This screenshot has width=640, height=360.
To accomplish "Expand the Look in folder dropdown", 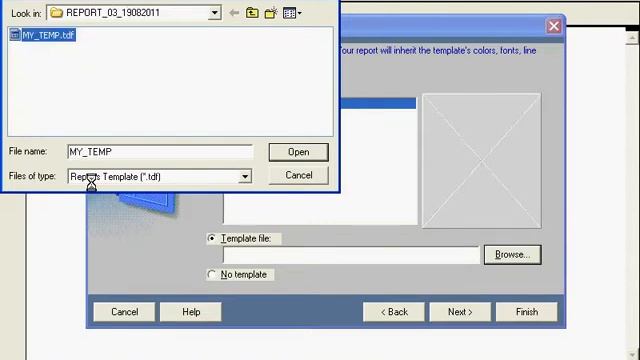I will (214, 13).
